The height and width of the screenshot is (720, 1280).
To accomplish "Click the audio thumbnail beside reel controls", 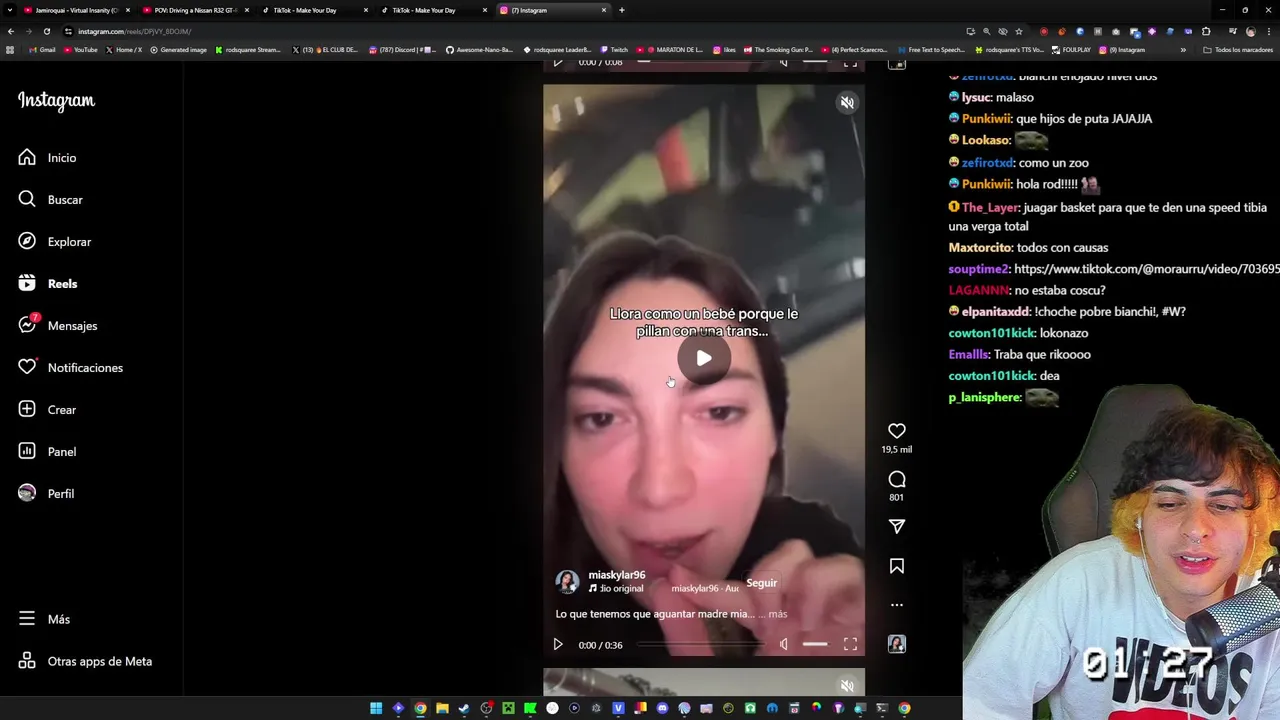I will tap(897, 644).
